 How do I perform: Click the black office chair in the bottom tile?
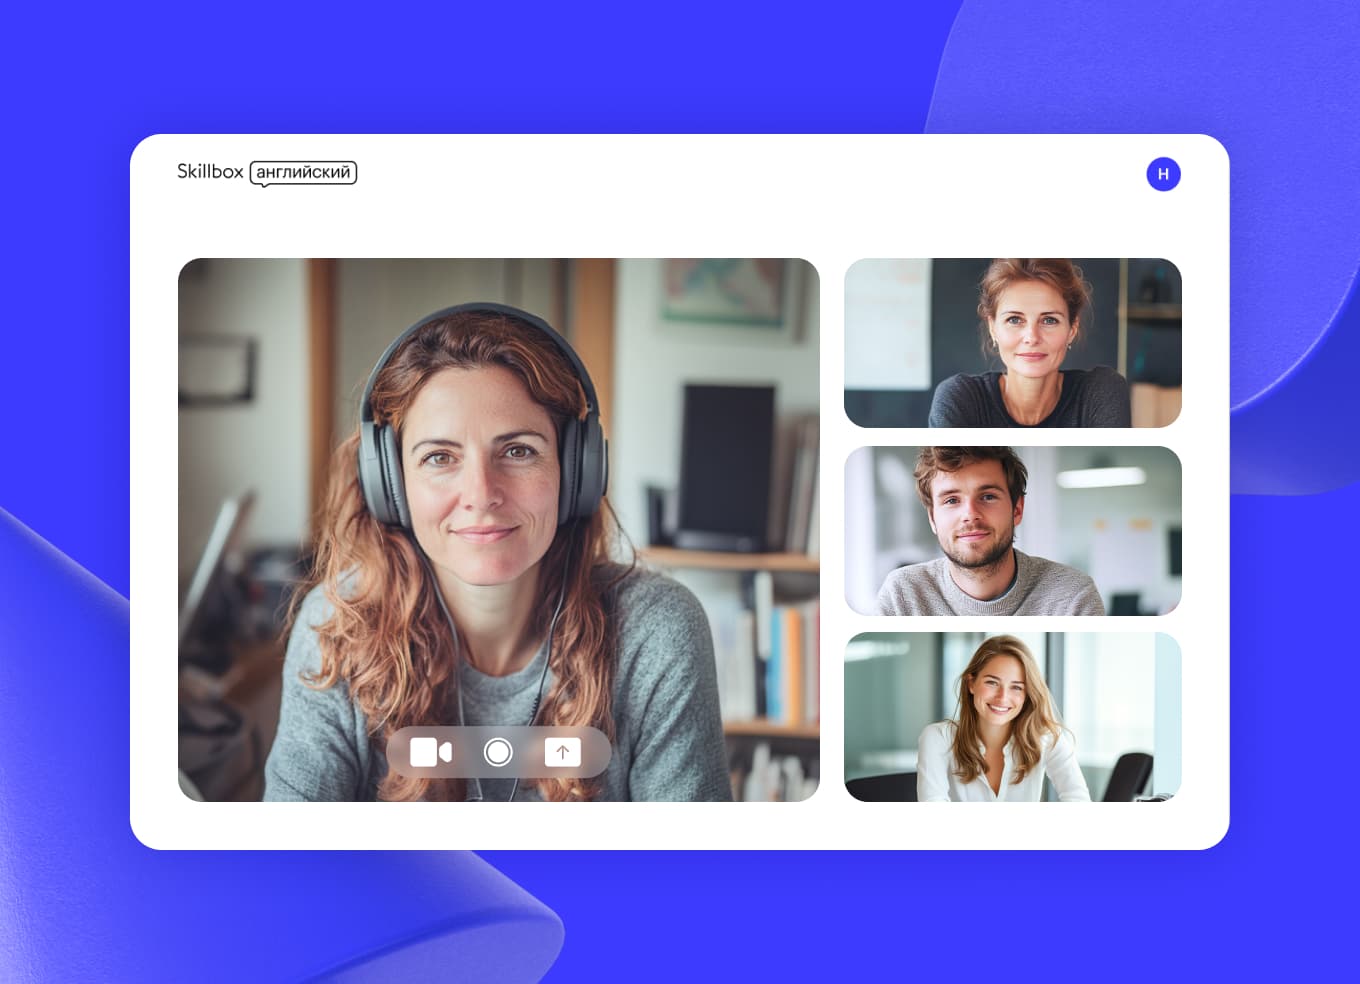coord(1130,775)
